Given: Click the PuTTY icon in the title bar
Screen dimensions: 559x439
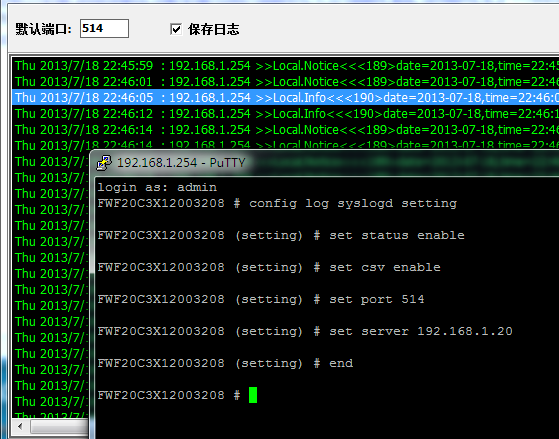Looking at the screenshot, I should coord(104,163).
